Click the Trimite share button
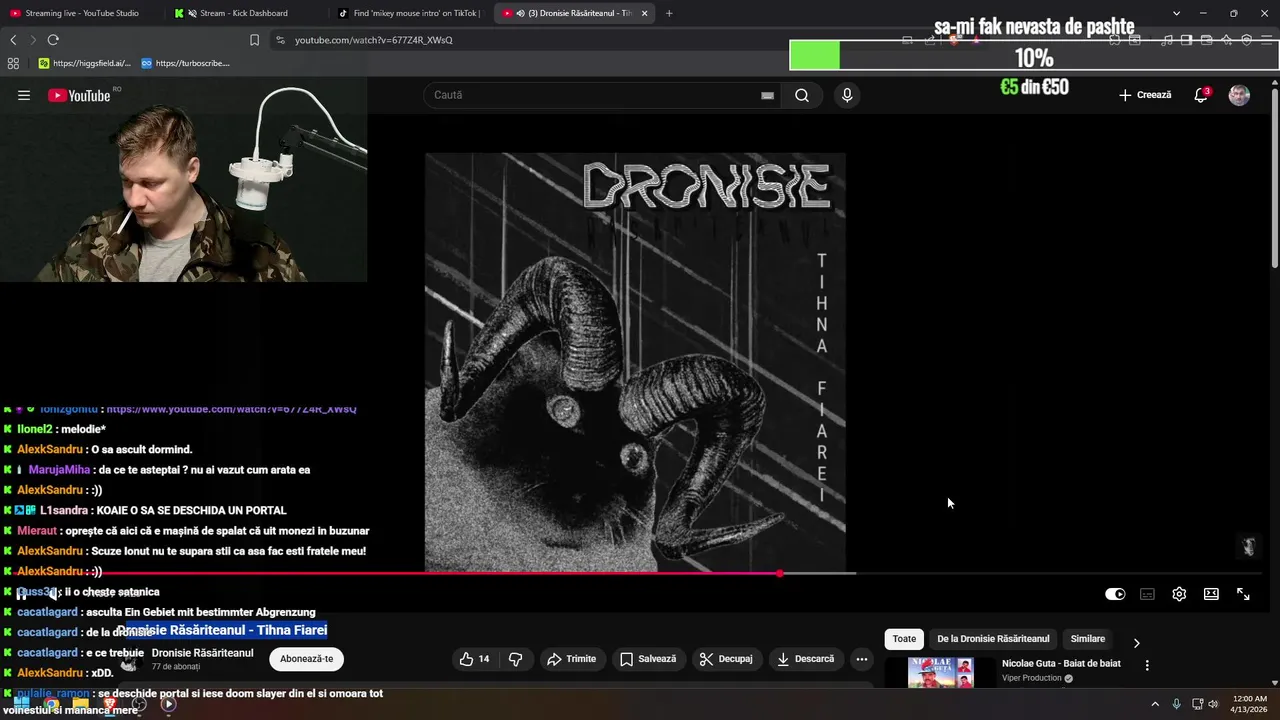The height and width of the screenshot is (720, 1280). point(572,659)
